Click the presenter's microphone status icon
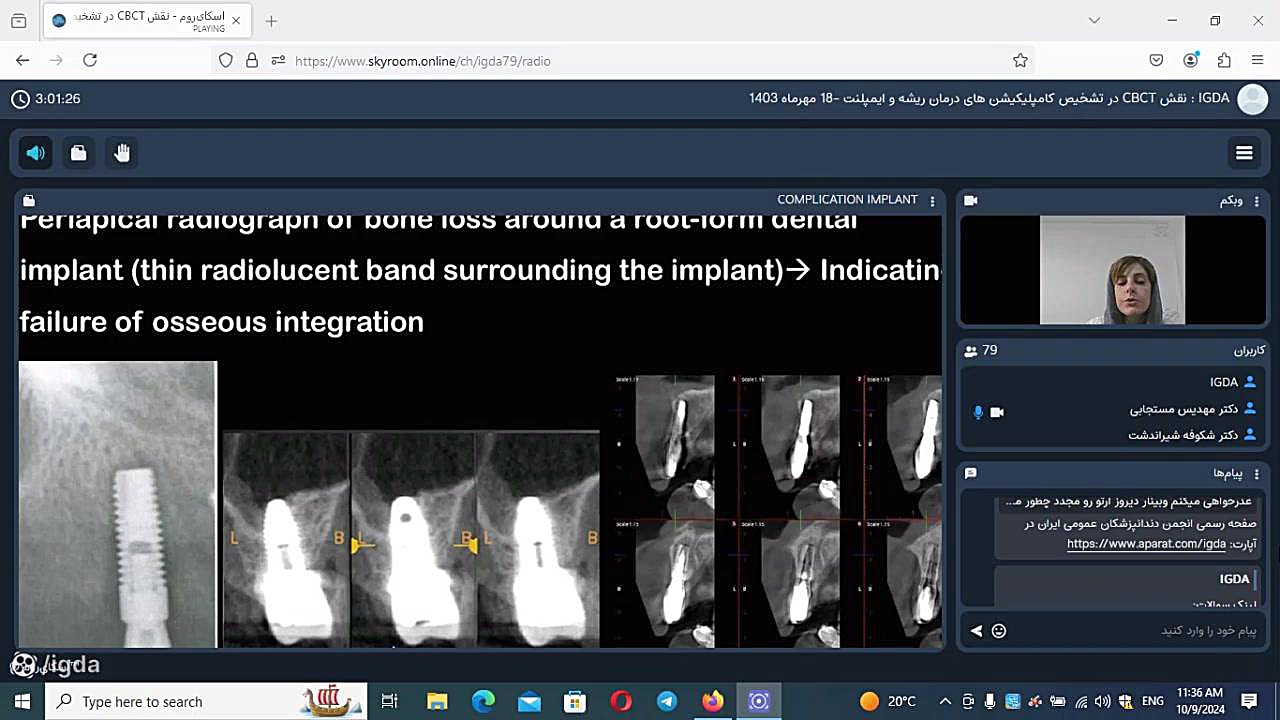 tap(978, 412)
